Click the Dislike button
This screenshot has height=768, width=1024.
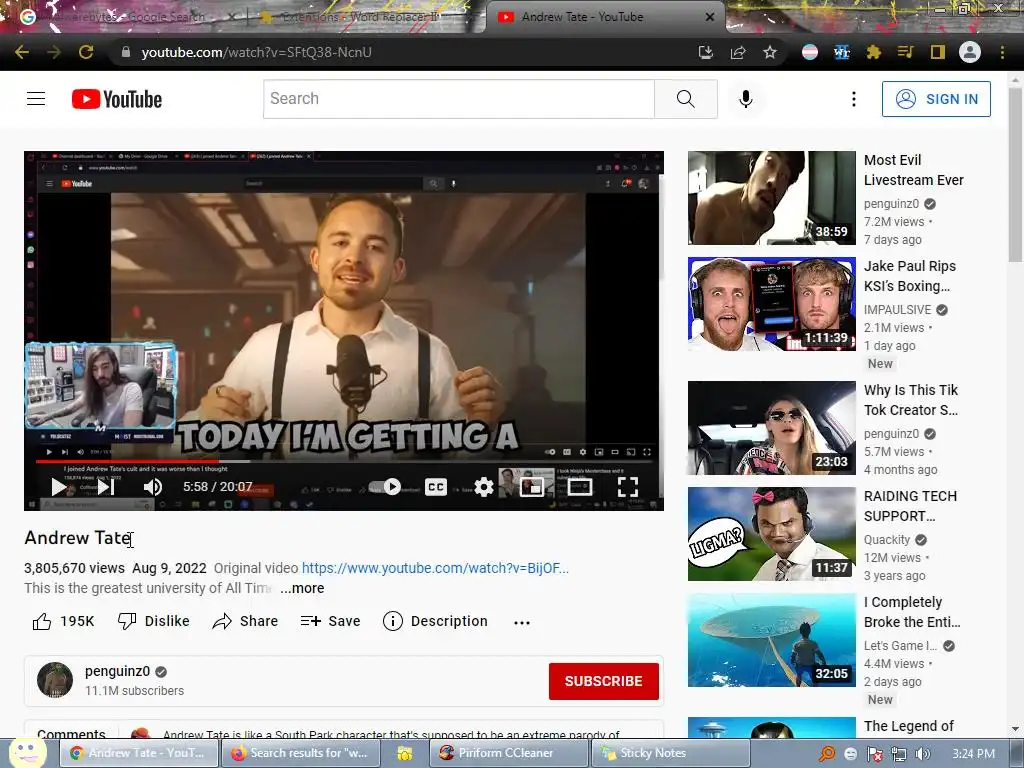pyautogui.click(x=153, y=621)
